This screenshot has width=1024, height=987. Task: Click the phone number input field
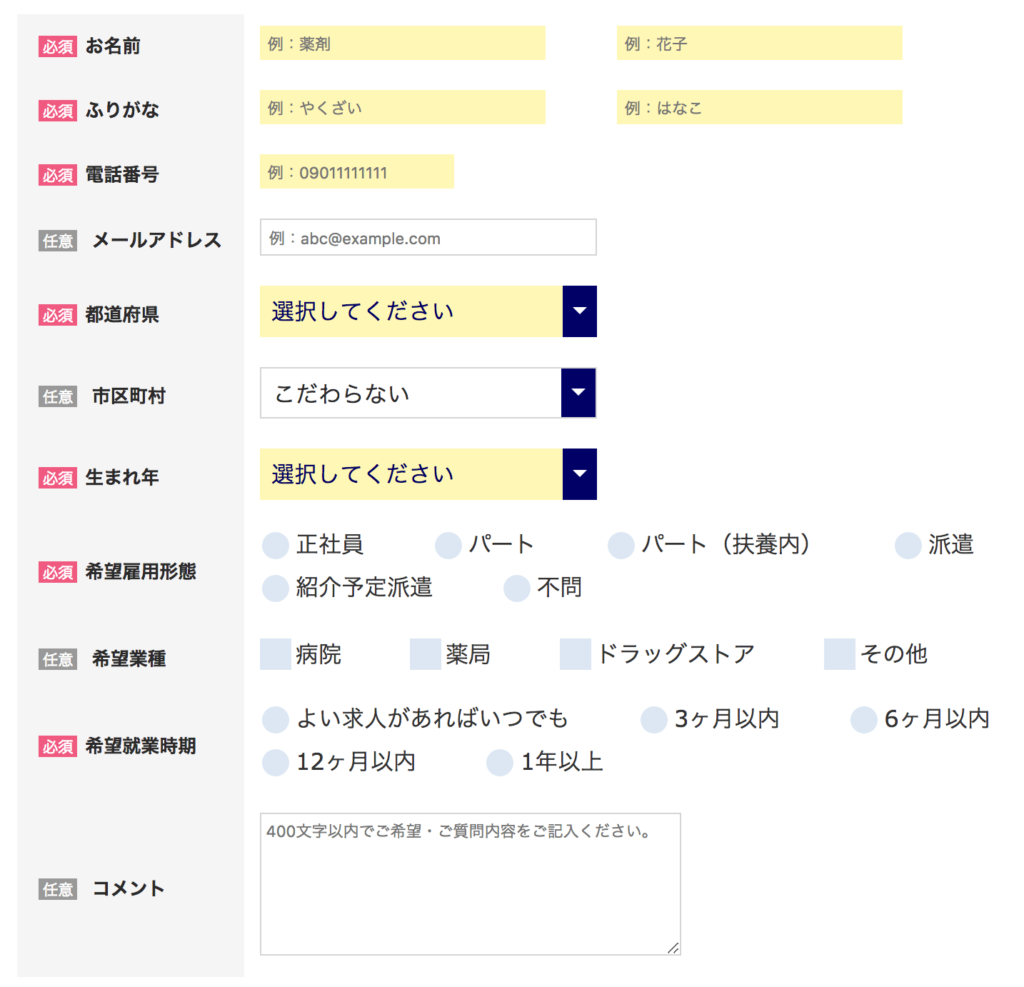click(356, 171)
